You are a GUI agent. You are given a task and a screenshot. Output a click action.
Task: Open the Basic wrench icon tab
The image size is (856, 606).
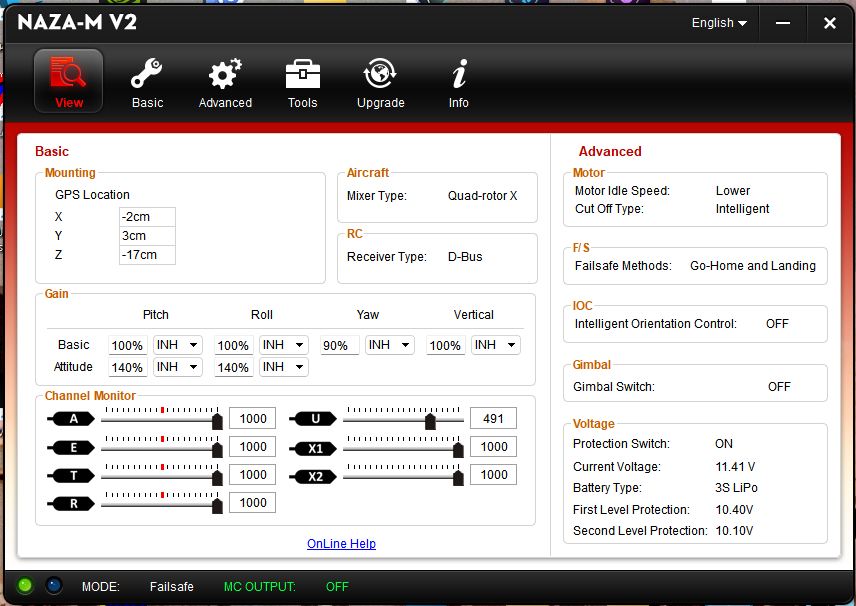(x=147, y=83)
